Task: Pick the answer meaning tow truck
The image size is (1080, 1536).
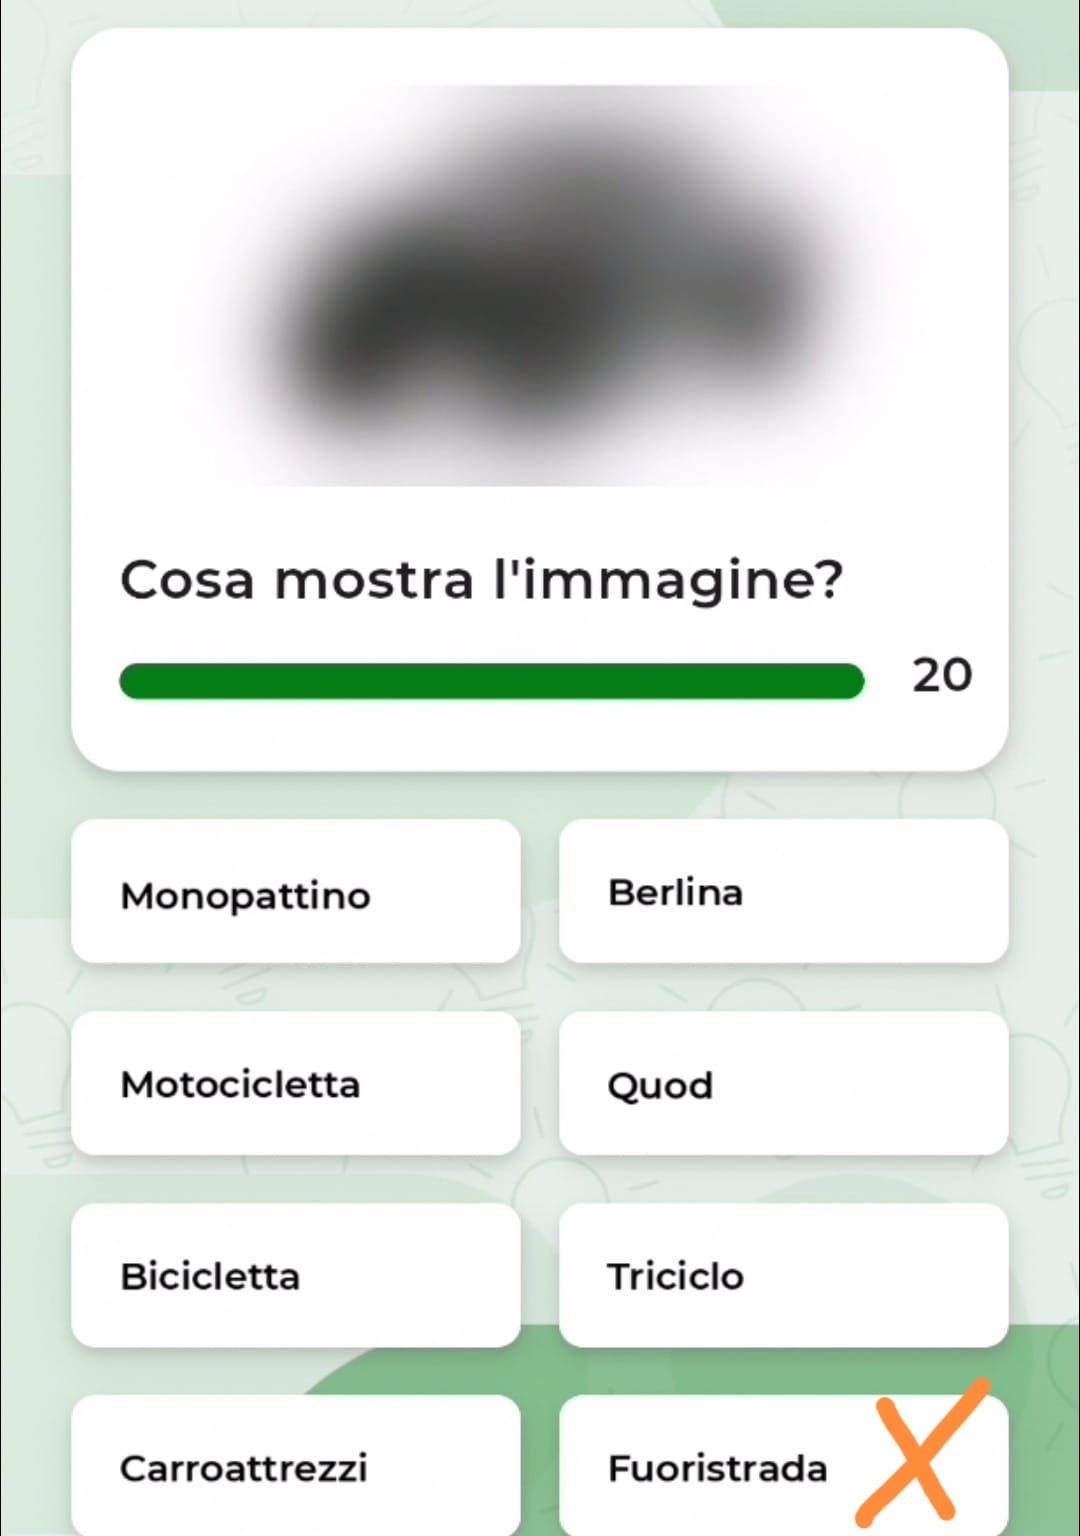Action: 296,1466
